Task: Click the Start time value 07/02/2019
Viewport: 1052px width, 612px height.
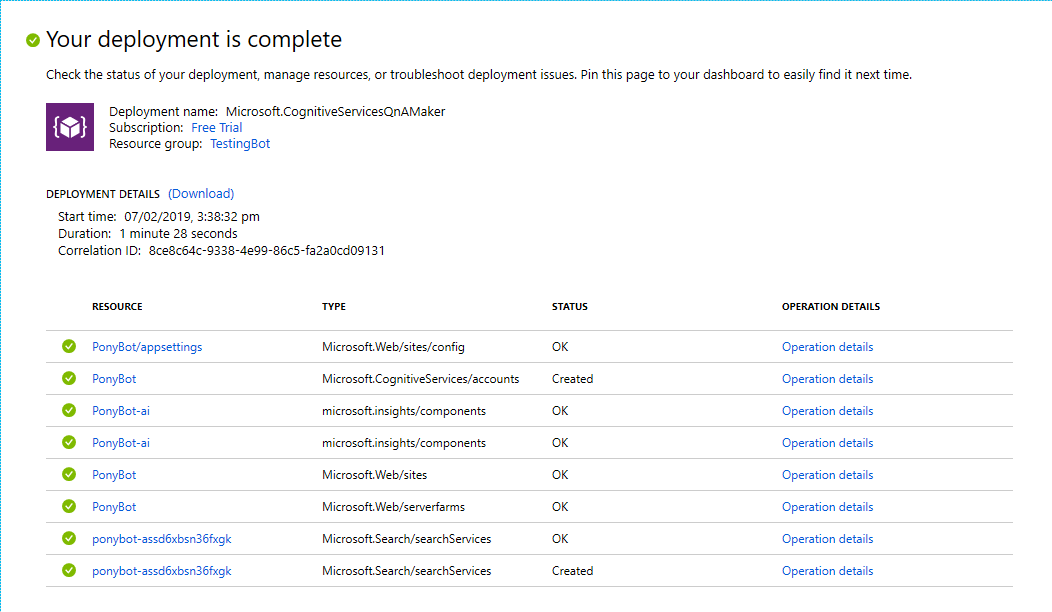Action: click(x=192, y=217)
